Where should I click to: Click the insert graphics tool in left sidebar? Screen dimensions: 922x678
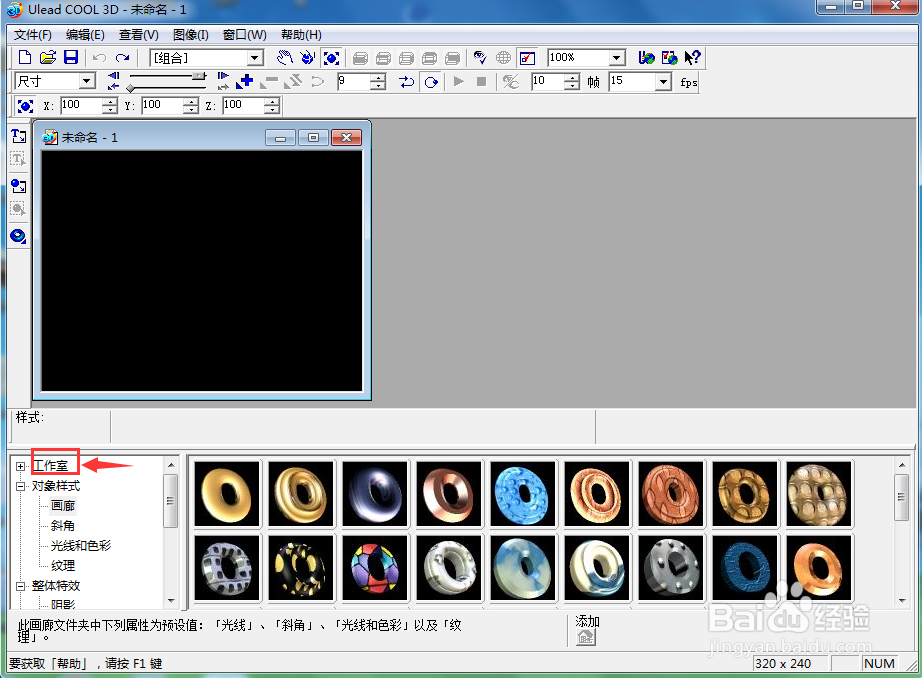(18, 186)
